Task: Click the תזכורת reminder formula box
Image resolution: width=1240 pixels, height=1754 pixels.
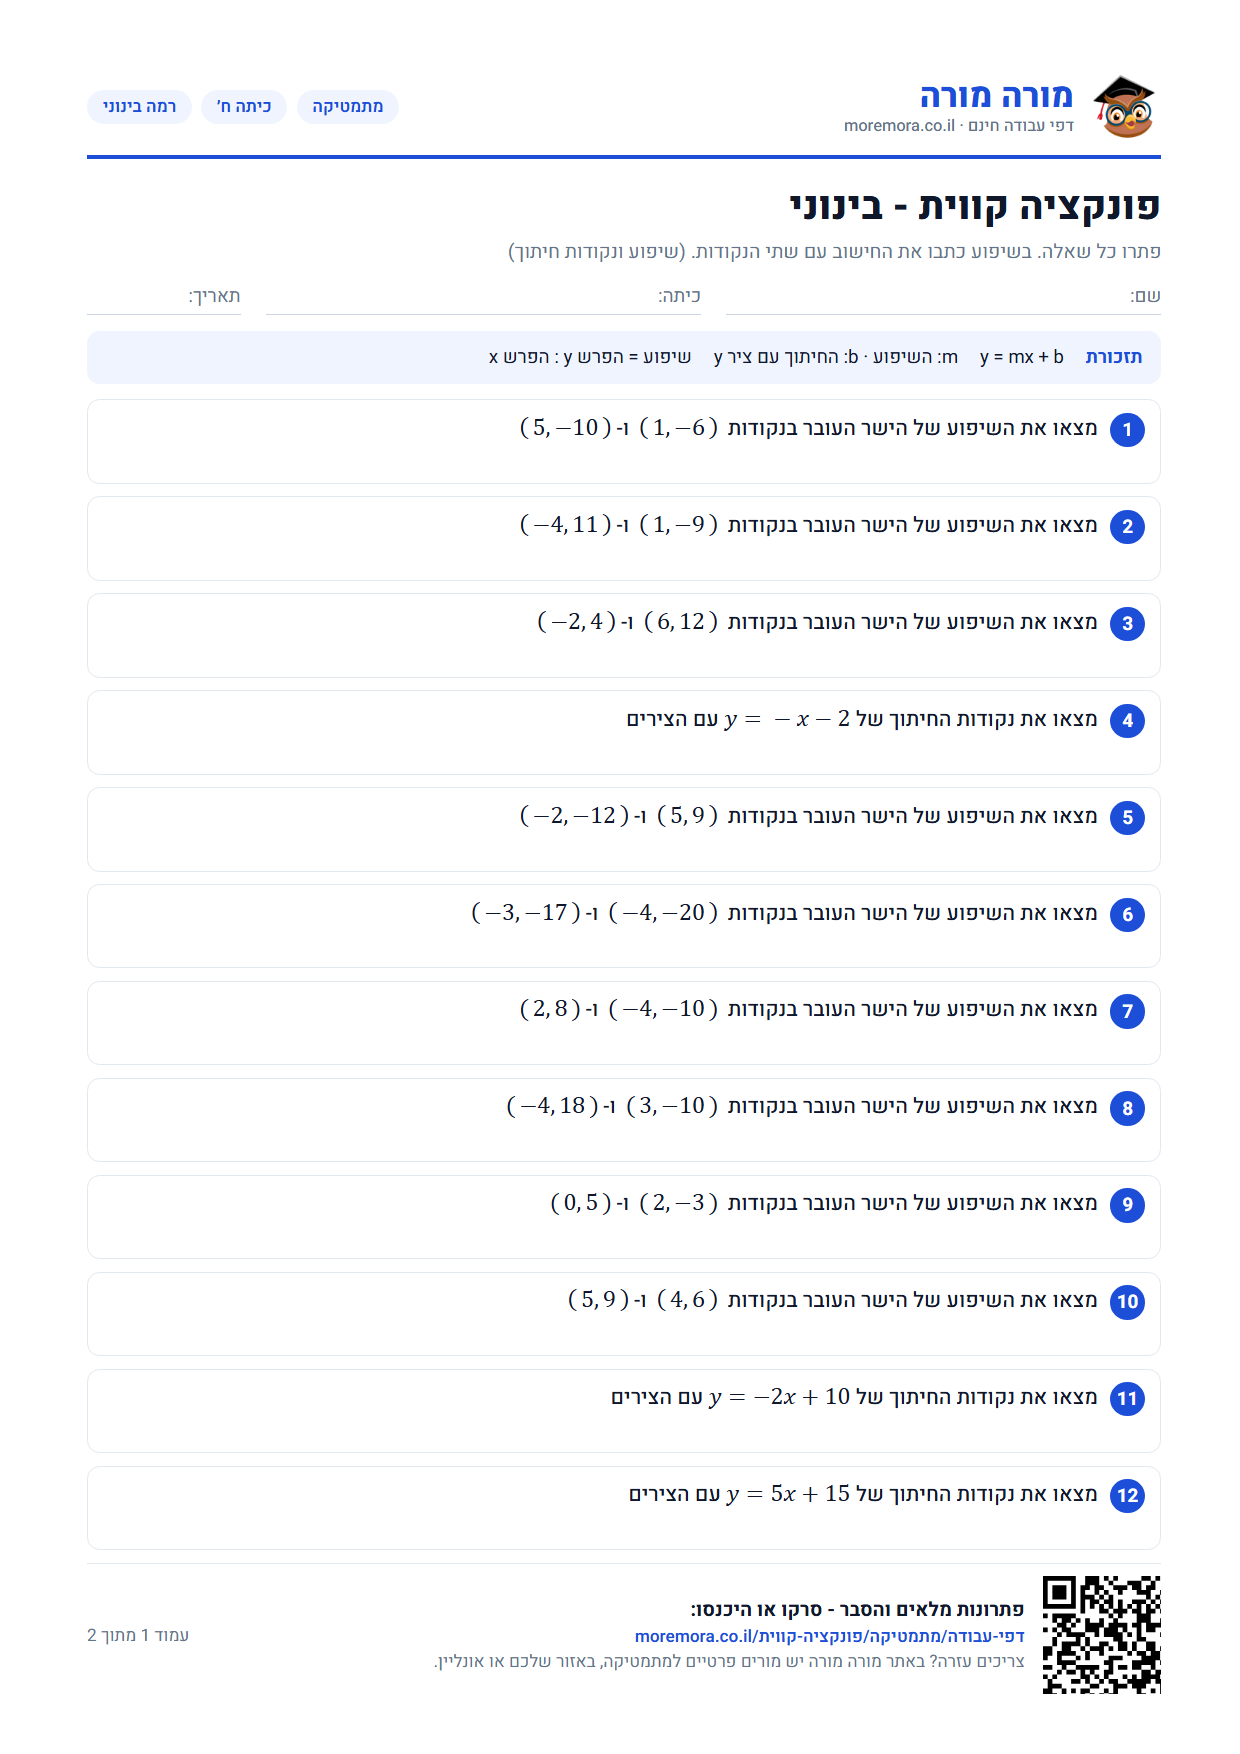Action: point(624,357)
